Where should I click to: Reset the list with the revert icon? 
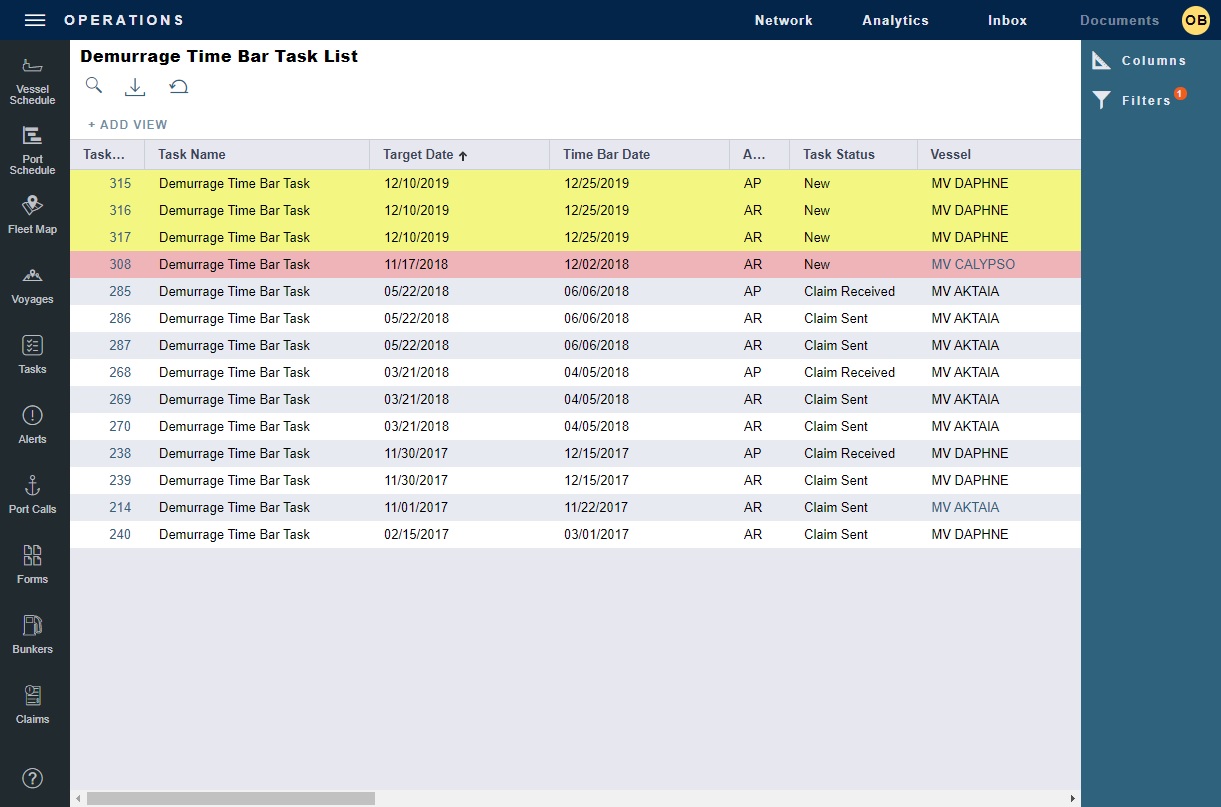coord(178,86)
